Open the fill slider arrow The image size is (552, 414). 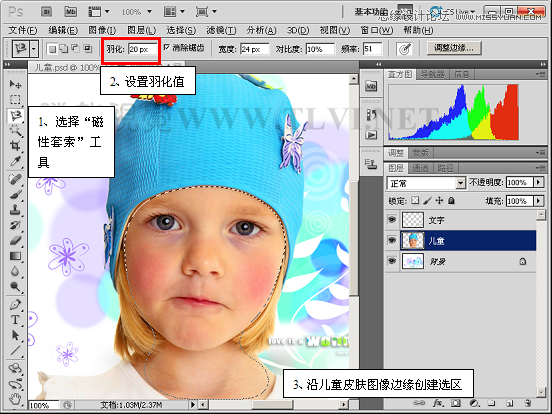pyautogui.click(x=538, y=201)
